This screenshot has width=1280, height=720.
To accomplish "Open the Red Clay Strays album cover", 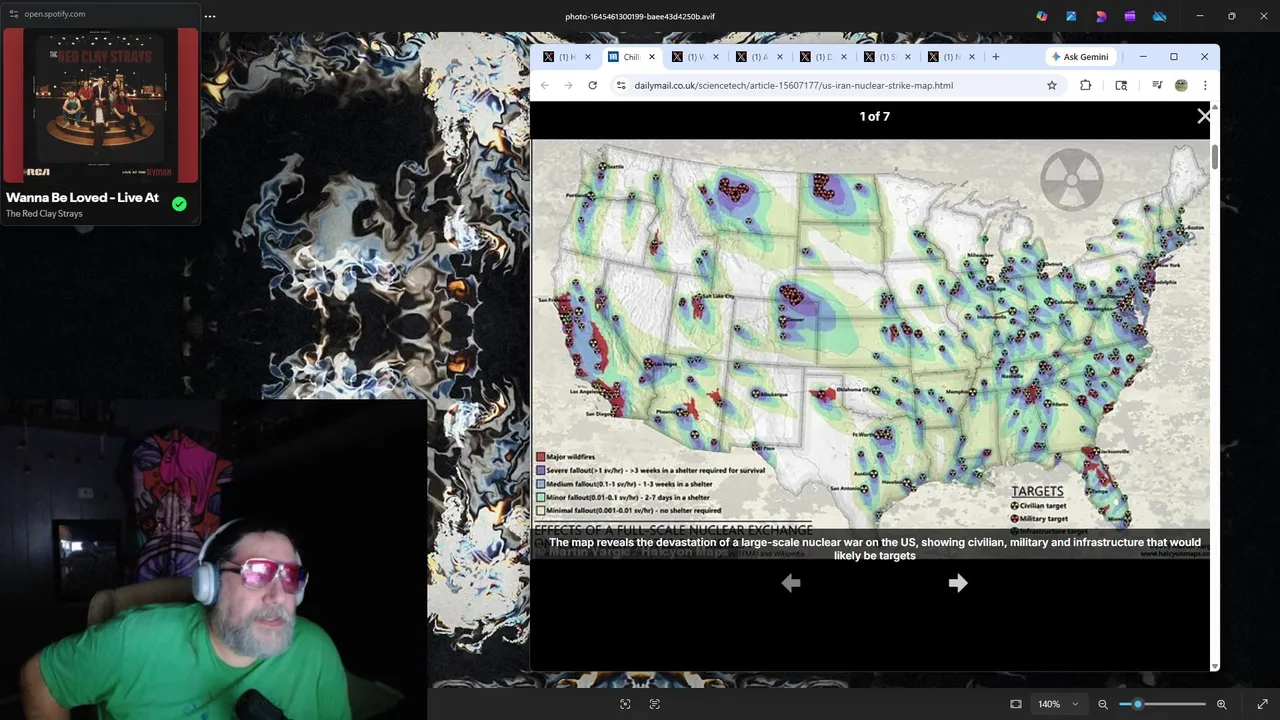I will tap(100, 106).
